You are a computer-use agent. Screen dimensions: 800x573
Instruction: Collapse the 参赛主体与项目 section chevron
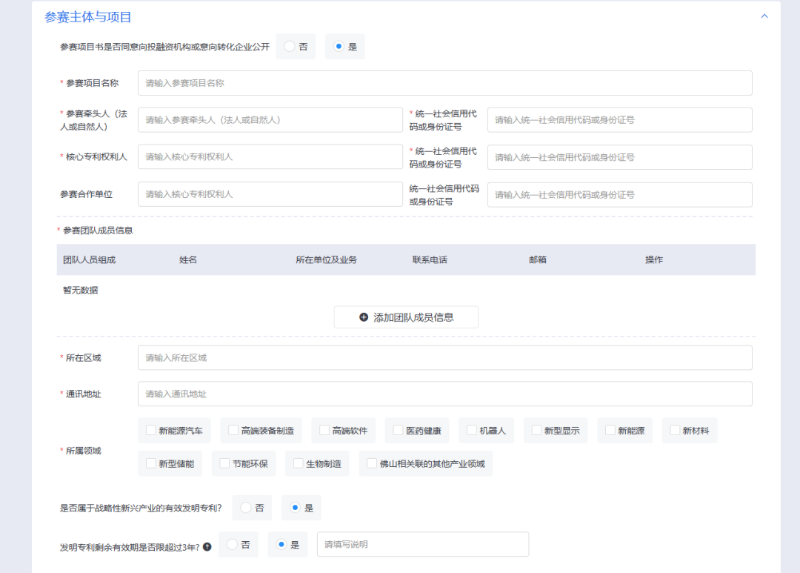click(x=764, y=17)
